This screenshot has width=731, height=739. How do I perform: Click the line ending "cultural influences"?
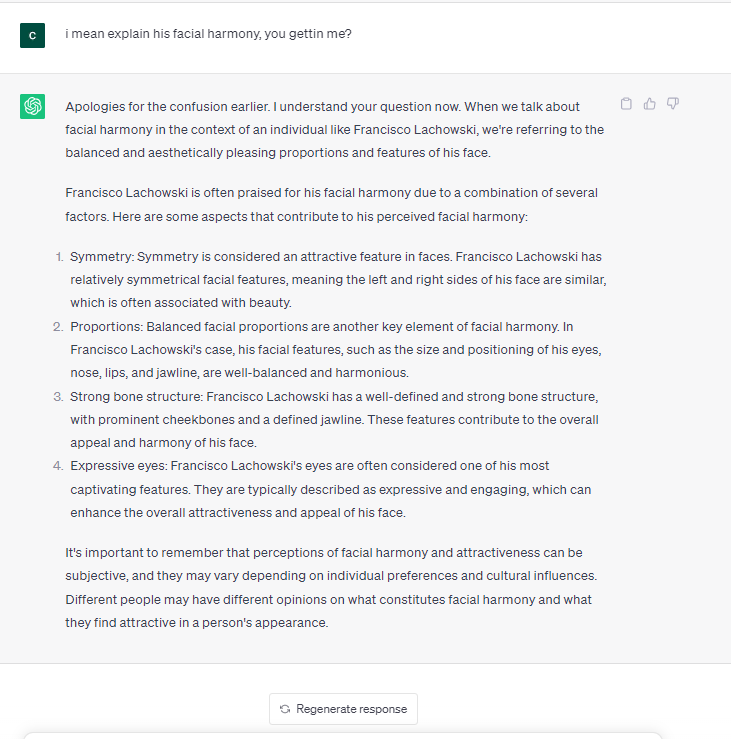(329, 576)
